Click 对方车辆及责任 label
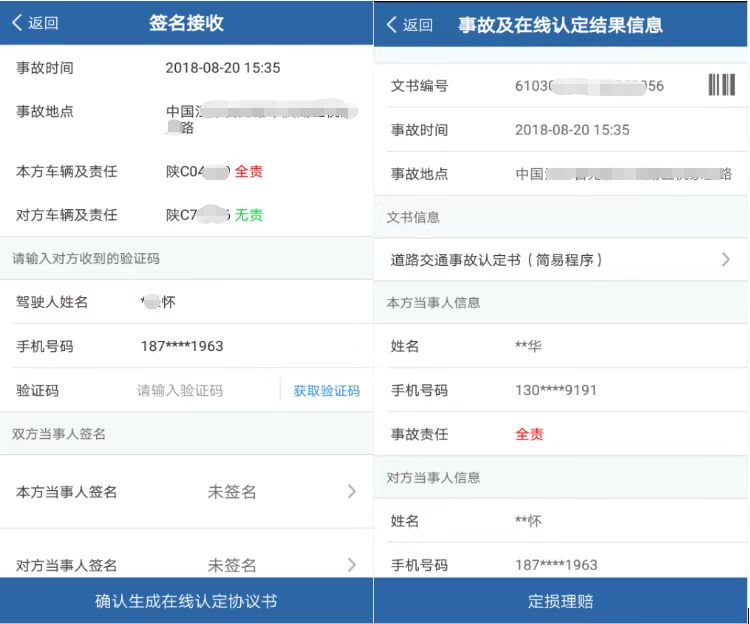The height and width of the screenshot is (624, 750). click(66, 215)
